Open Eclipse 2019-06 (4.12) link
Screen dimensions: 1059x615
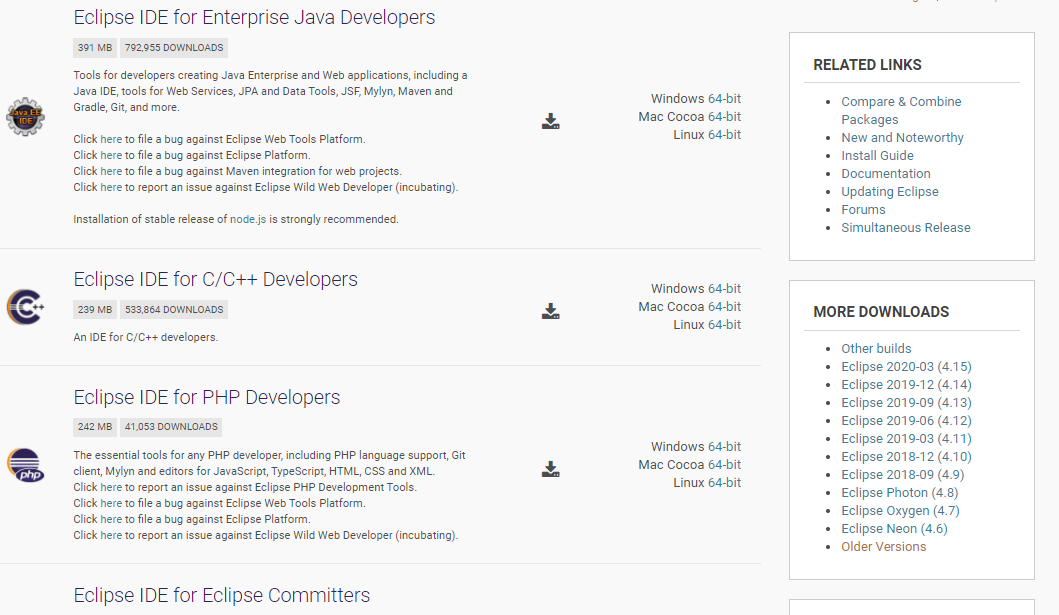(x=906, y=421)
